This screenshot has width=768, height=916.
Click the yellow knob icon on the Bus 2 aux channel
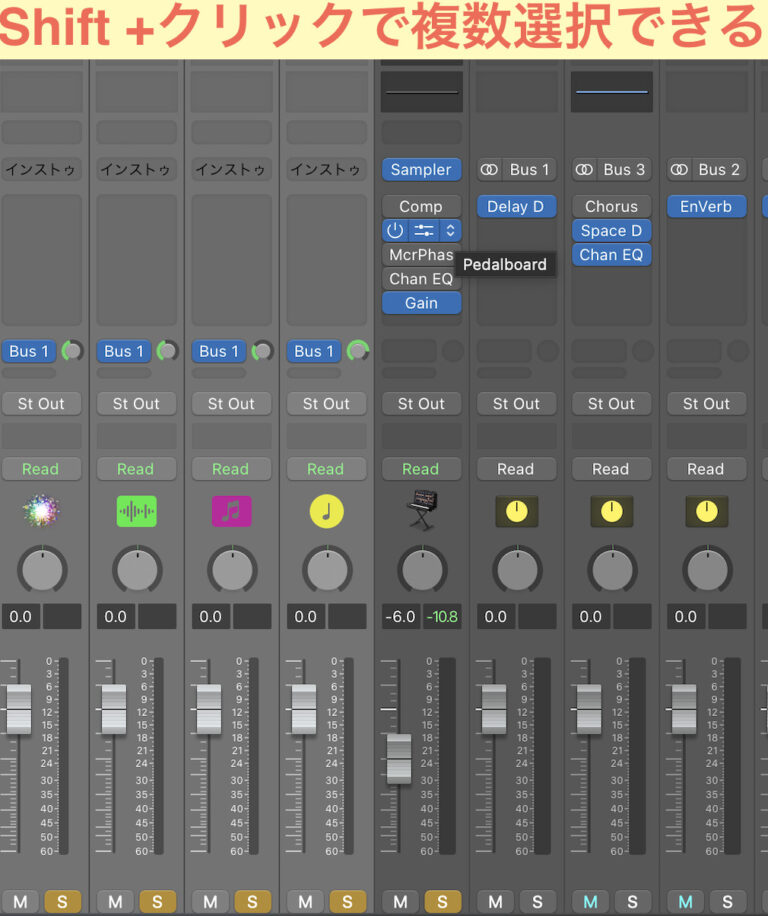pyautogui.click(x=707, y=512)
